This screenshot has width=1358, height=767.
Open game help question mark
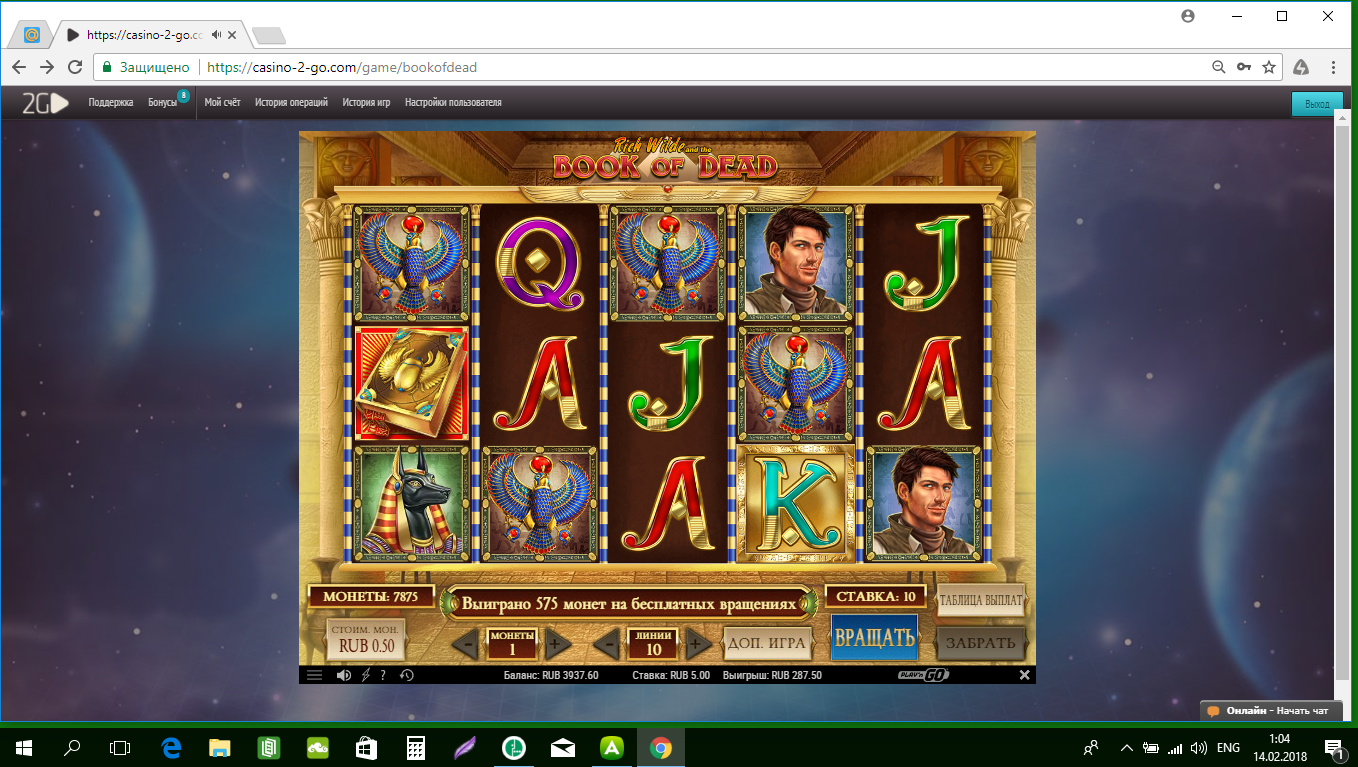click(x=383, y=675)
